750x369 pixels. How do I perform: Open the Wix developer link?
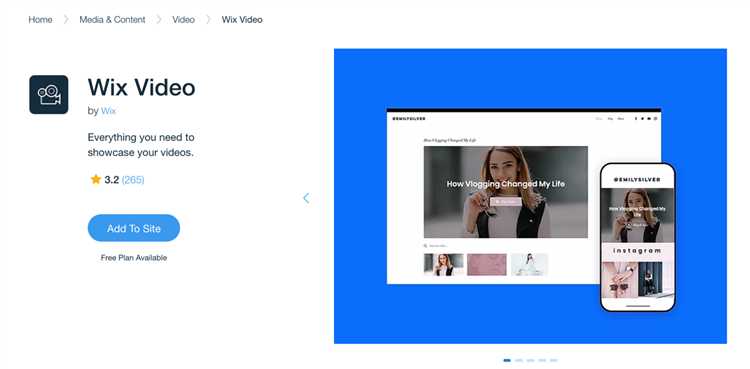pyautogui.click(x=108, y=111)
